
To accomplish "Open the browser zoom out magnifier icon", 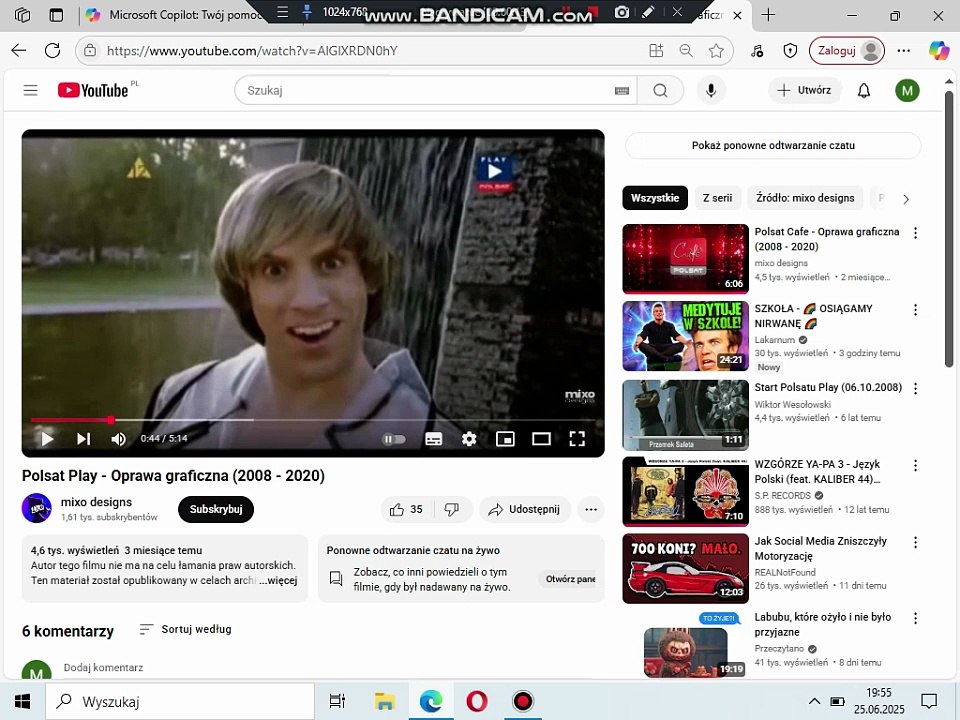I will tap(686, 51).
